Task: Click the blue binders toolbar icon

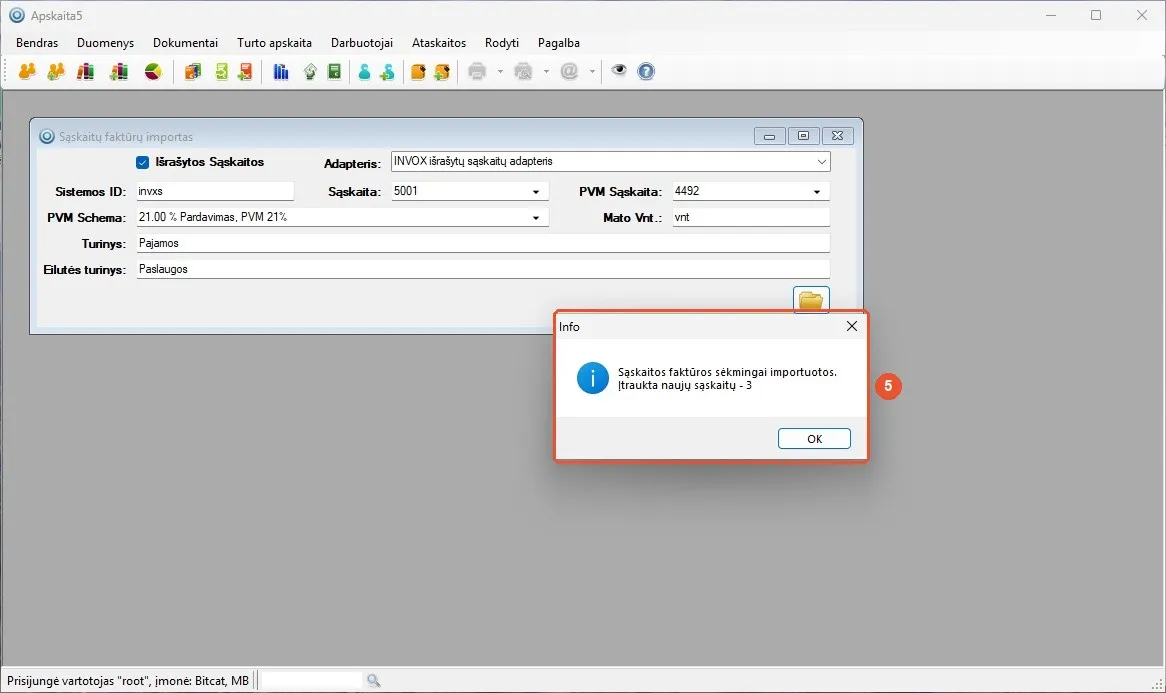Action: (280, 71)
